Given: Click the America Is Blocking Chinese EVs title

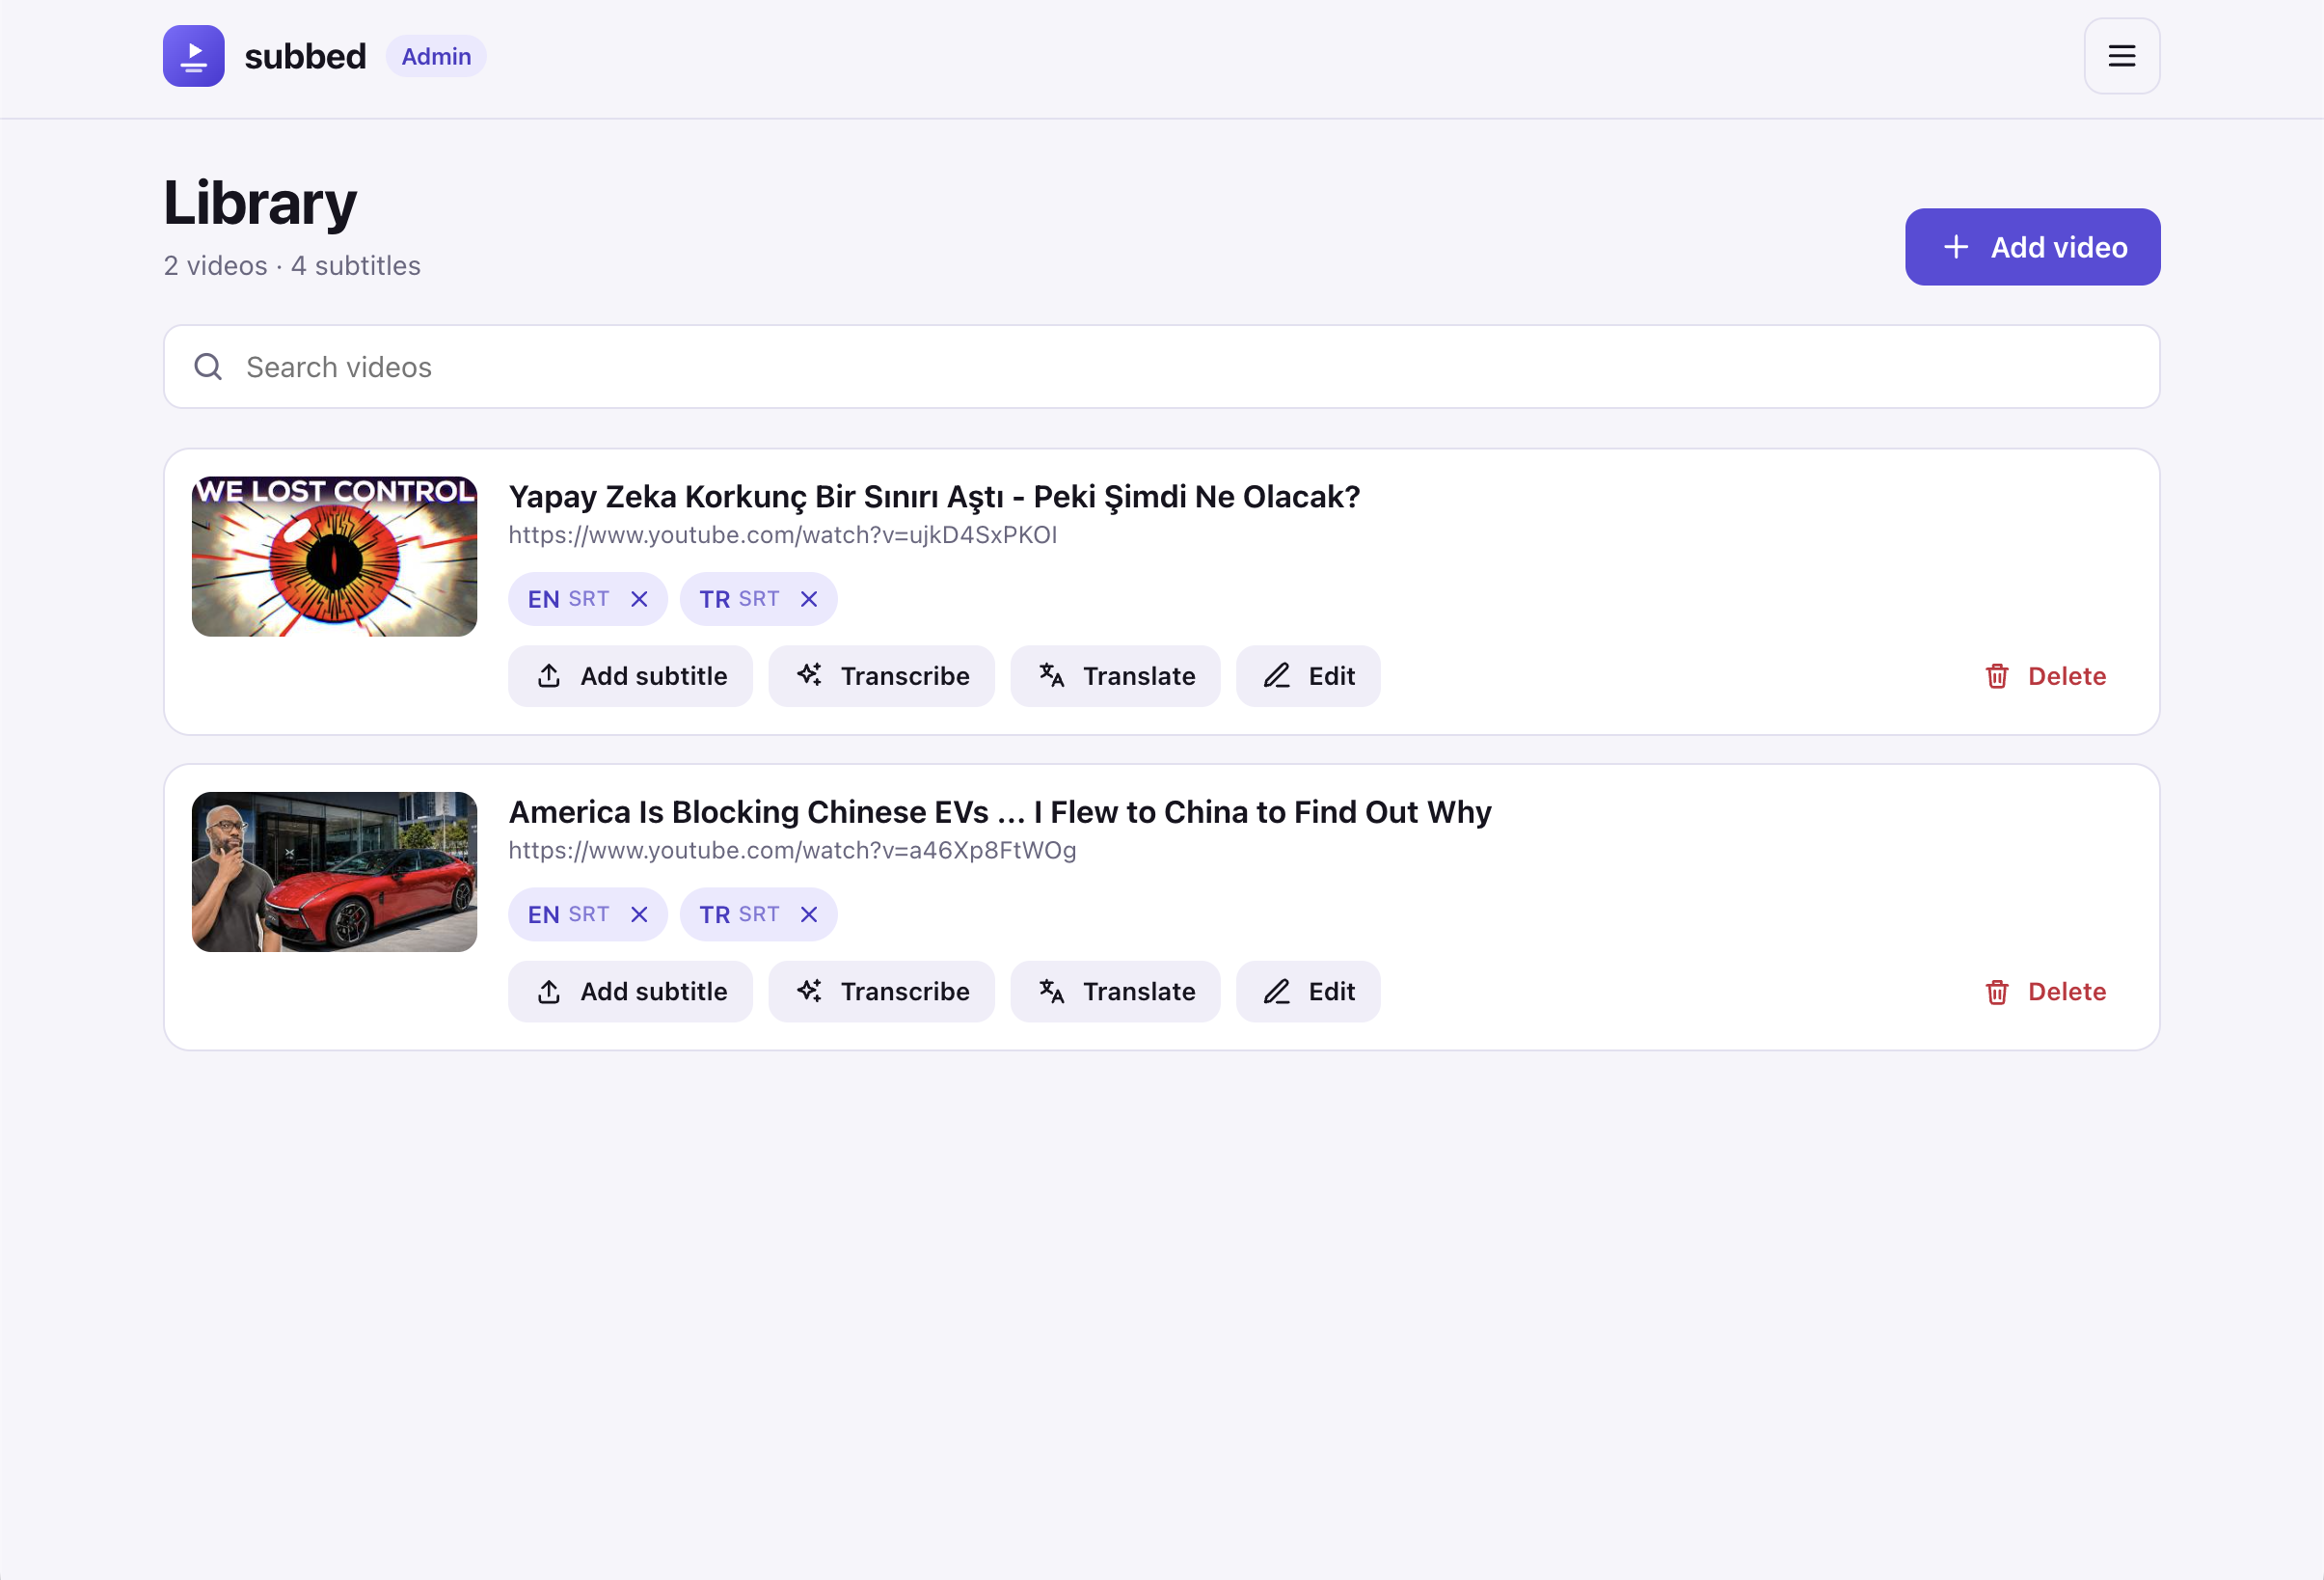Looking at the screenshot, I should [1000, 812].
